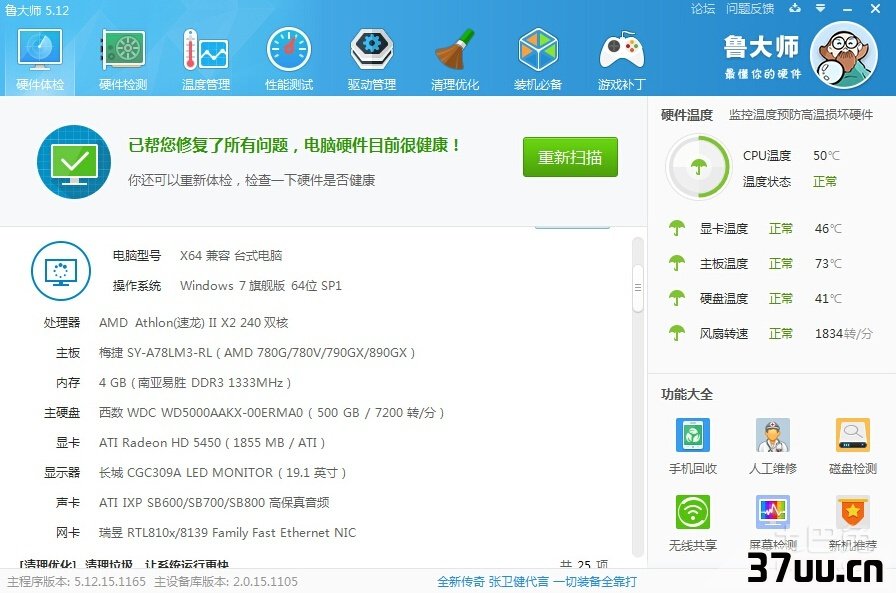Select the 'Windows 7 旗舰版 64位 SP1' text

click(x=261, y=286)
